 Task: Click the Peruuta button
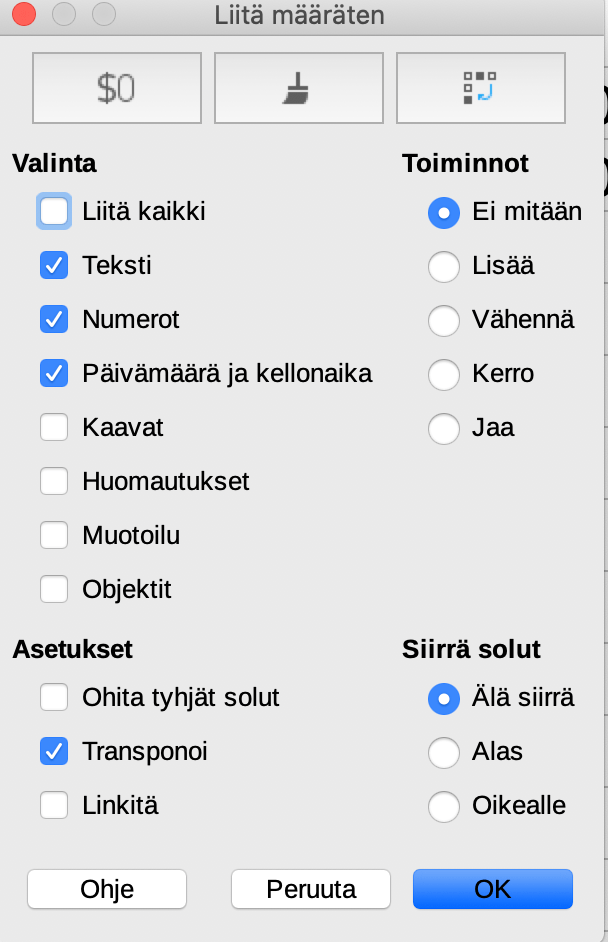pyautogui.click(x=311, y=889)
